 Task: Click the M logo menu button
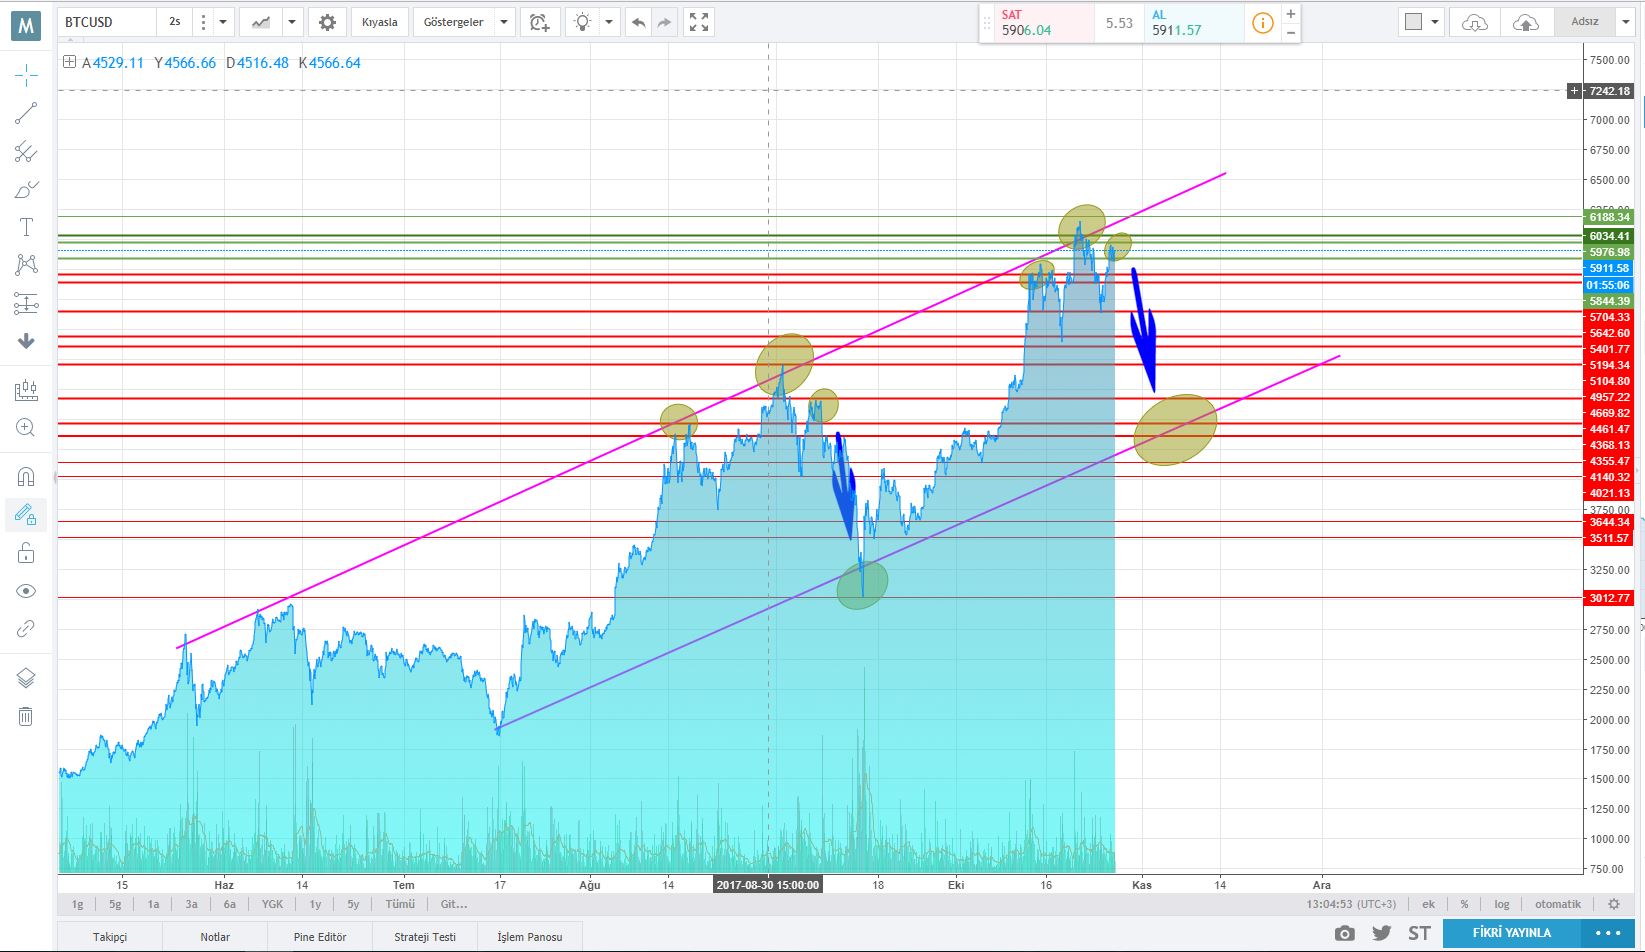[26, 25]
